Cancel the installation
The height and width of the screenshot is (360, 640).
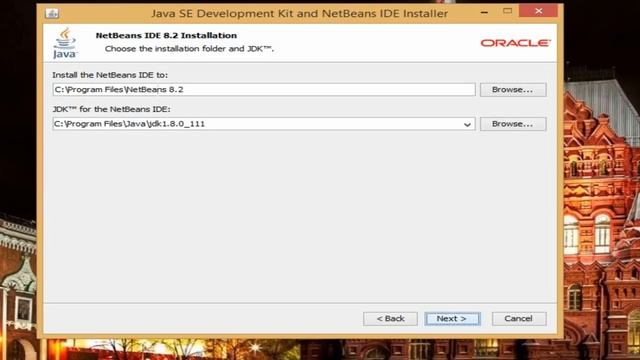[519, 319]
